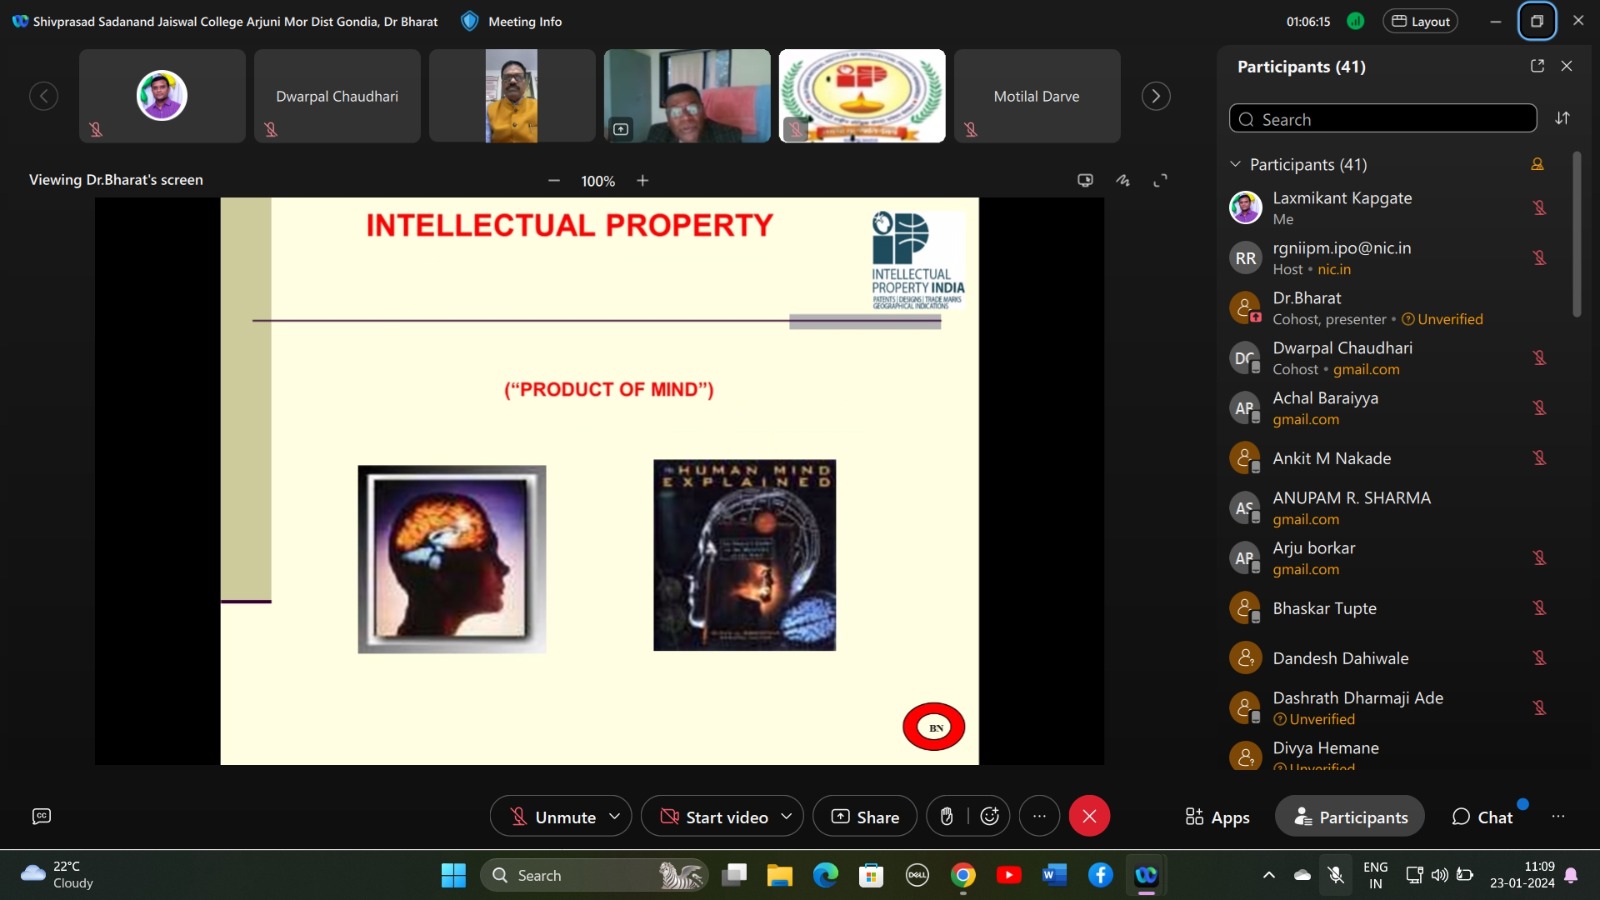The width and height of the screenshot is (1600, 900).
Task: Open the Layout options button
Action: click(1420, 21)
